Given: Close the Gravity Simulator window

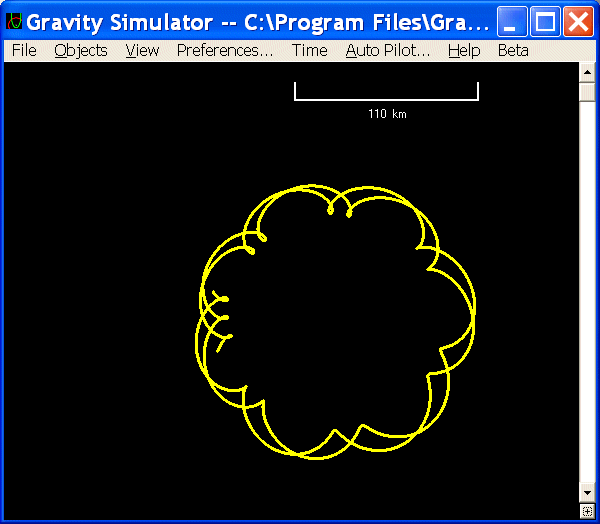Looking at the screenshot, I should (x=578, y=21).
